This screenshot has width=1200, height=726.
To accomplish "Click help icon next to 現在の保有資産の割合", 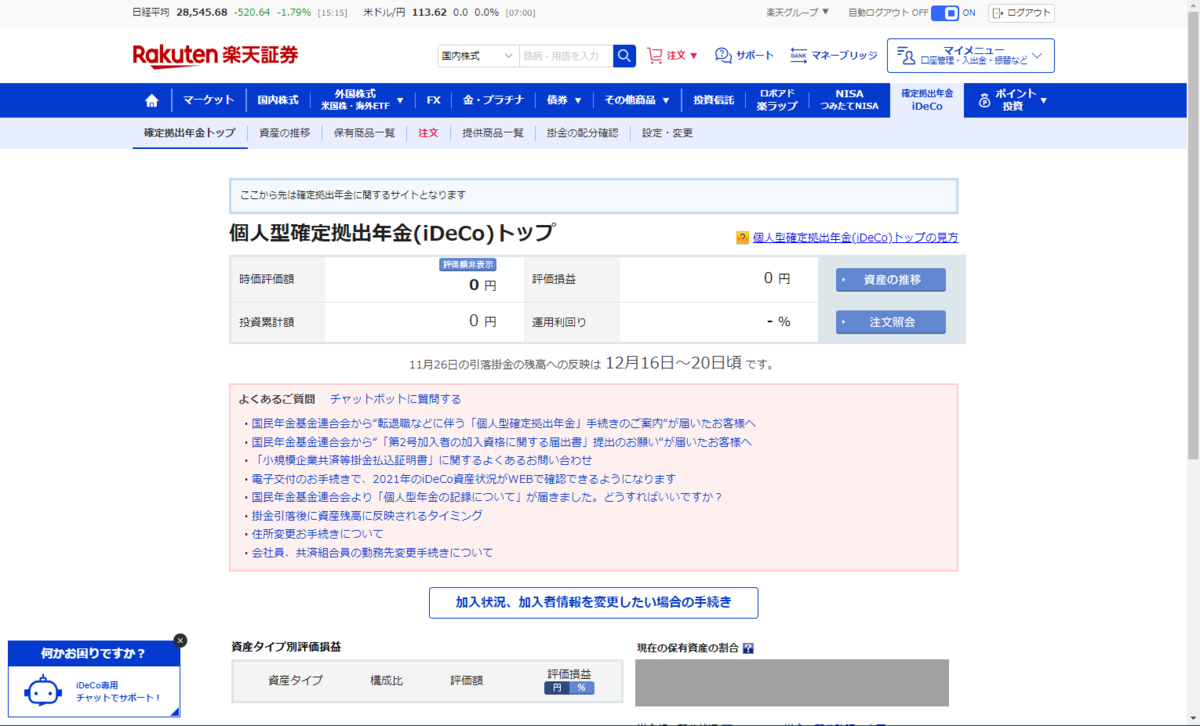I will click(x=748, y=648).
